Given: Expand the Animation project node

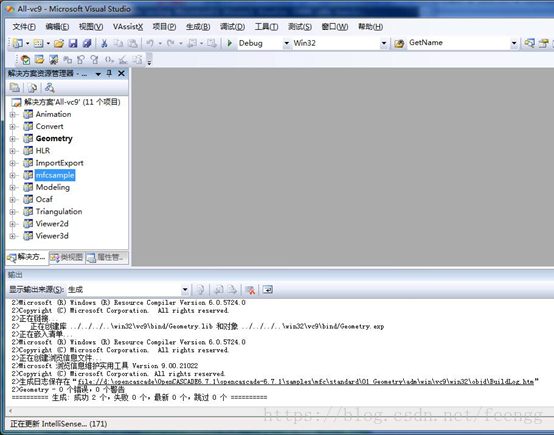Looking at the screenshot, I should [x=13, y=114].
